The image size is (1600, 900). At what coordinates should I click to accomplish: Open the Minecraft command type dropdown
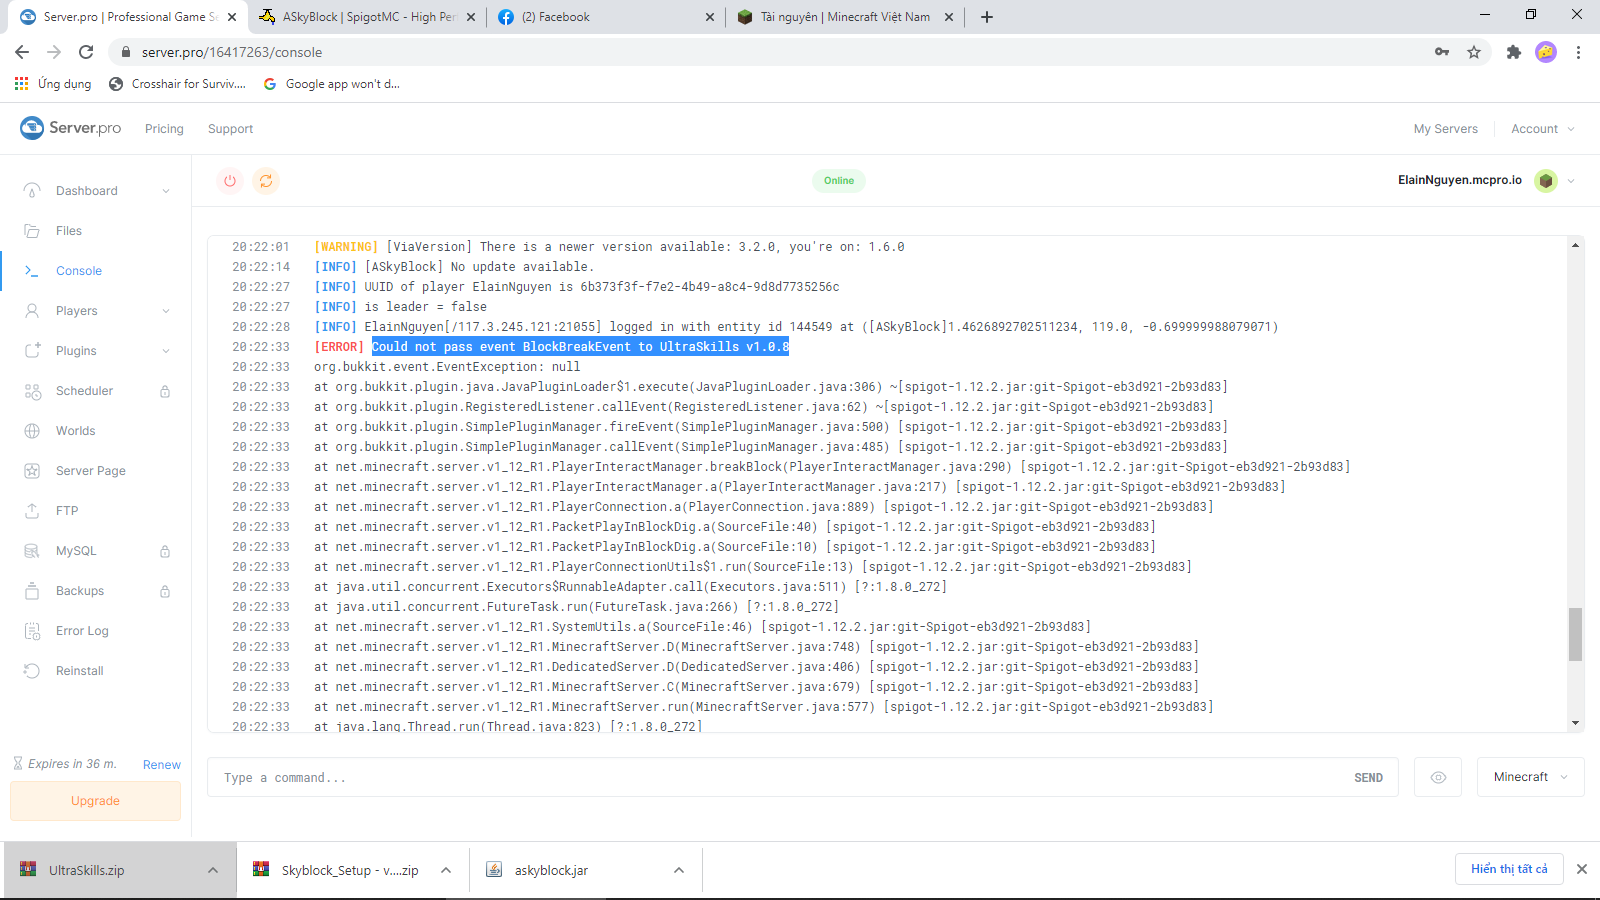tap(1530, 777)
